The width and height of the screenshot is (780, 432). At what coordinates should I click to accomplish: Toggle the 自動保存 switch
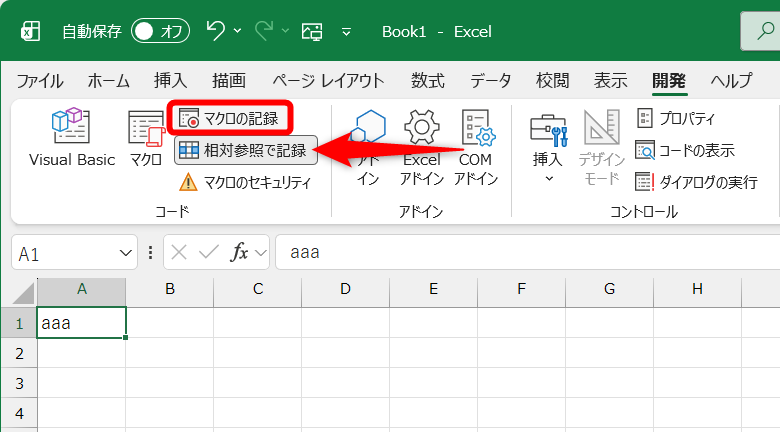coord(160,31)
